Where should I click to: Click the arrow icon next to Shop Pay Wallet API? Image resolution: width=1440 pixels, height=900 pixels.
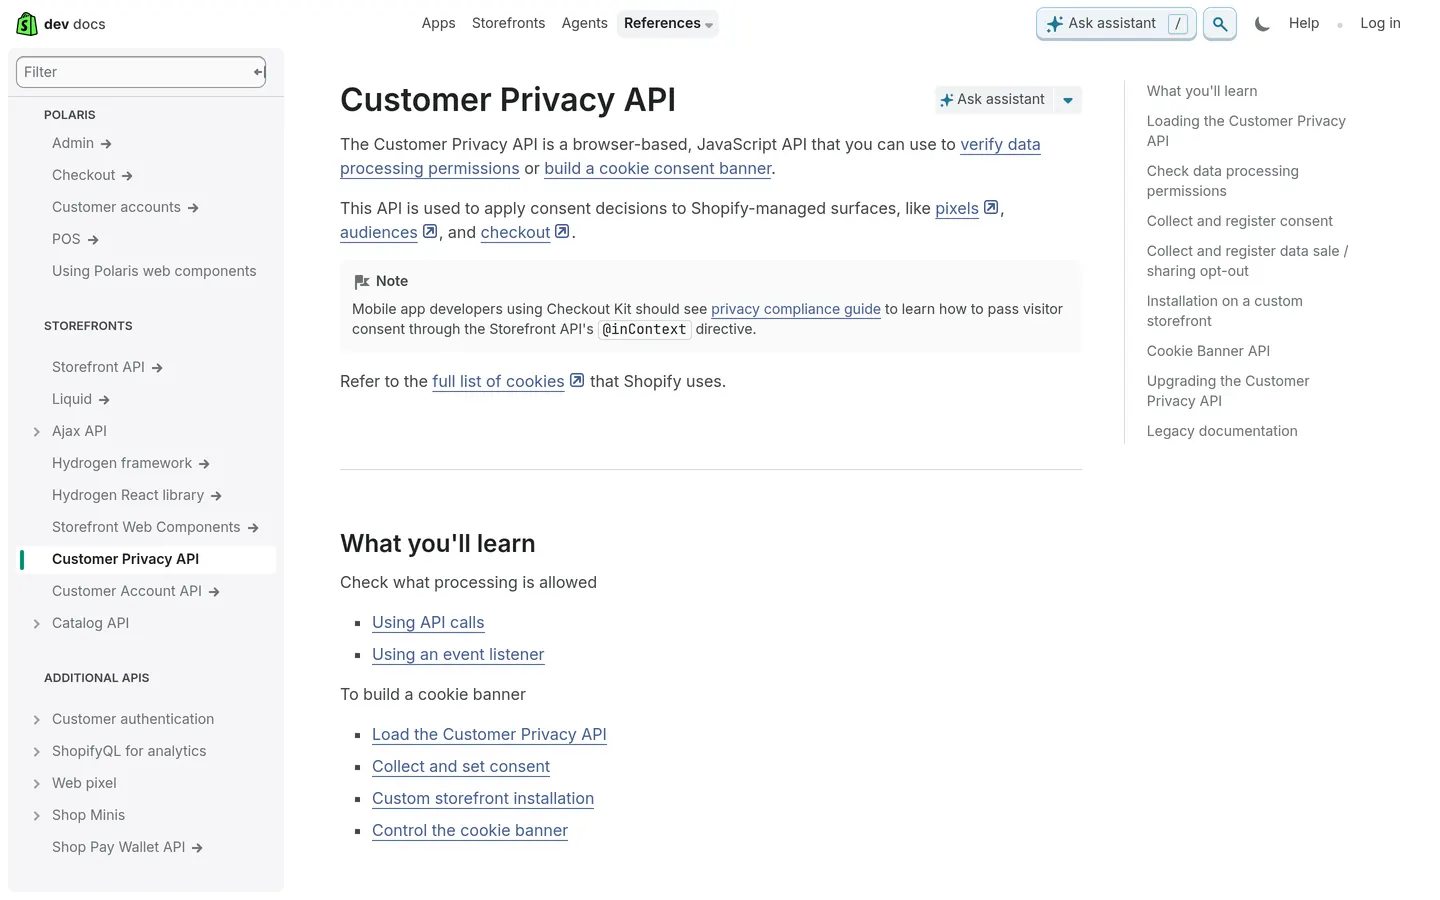click(196, 847)
